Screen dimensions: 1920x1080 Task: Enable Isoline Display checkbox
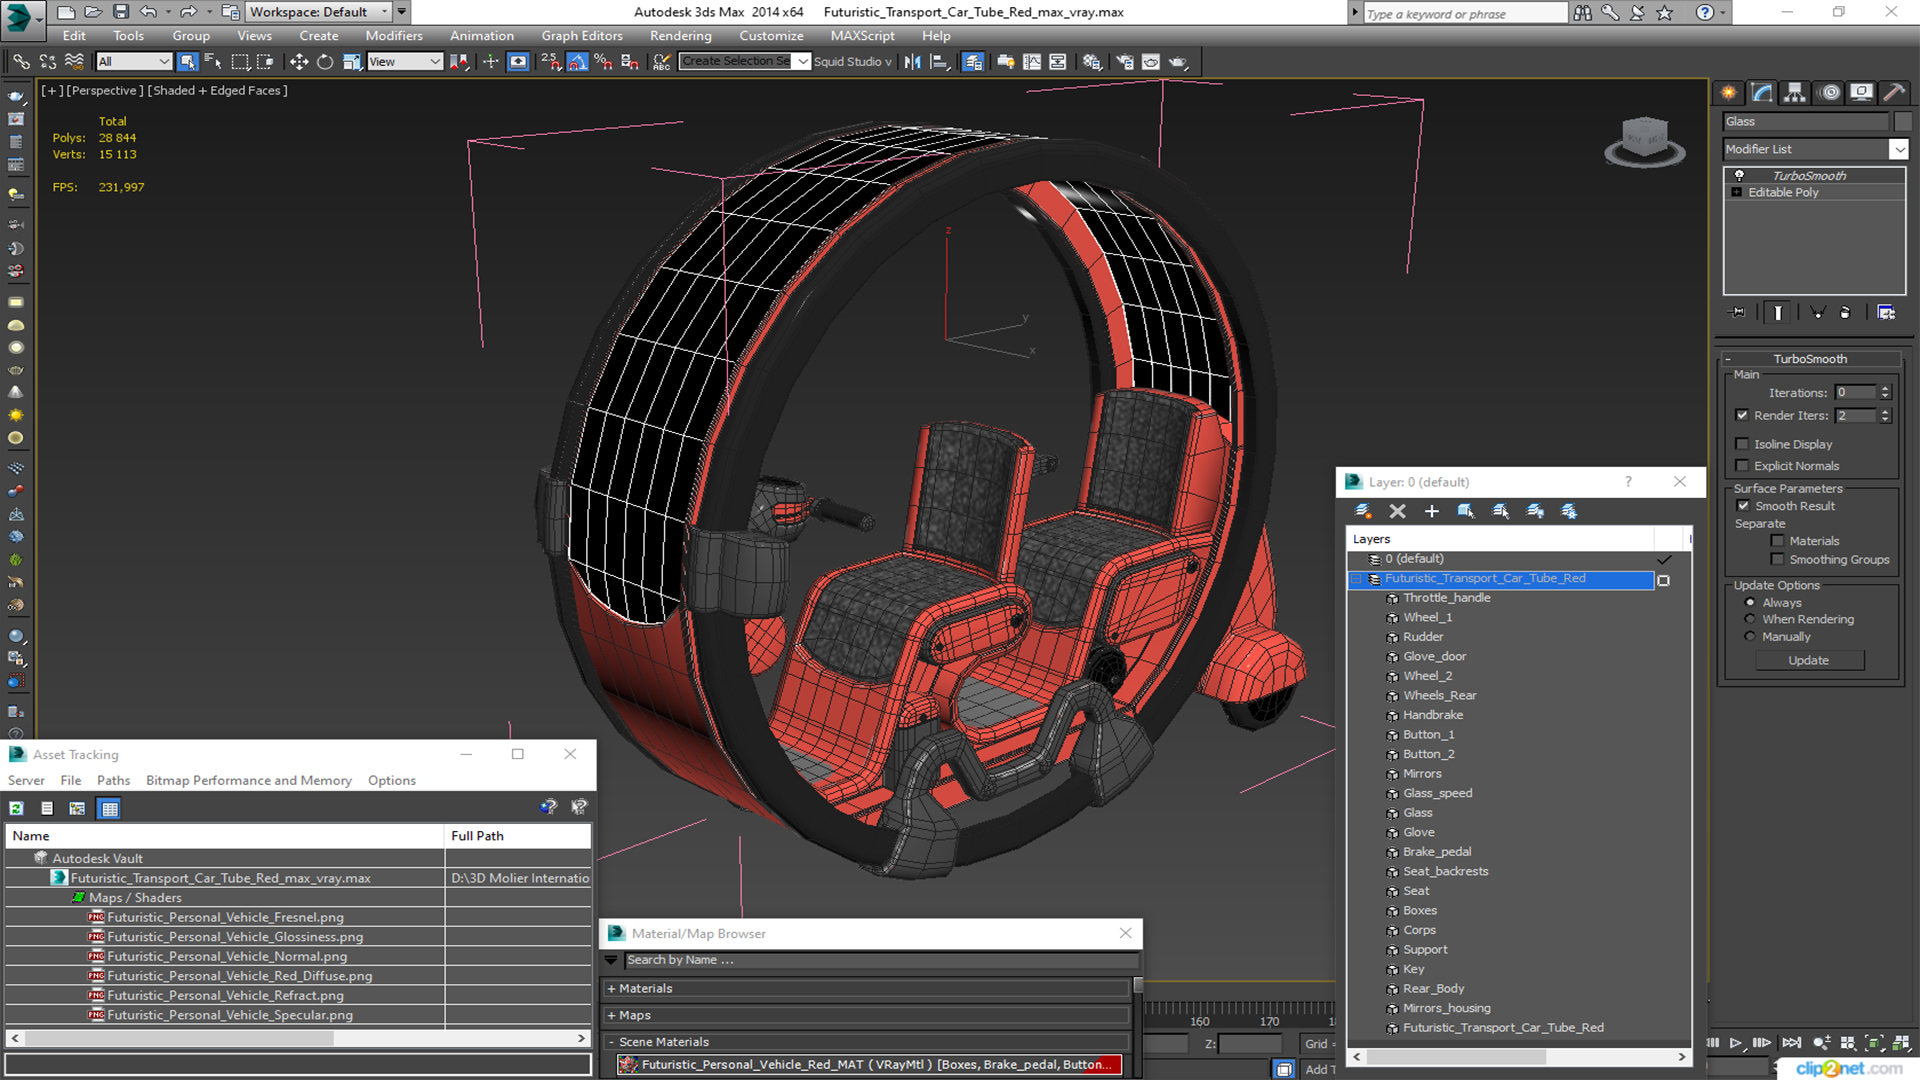1742,444
